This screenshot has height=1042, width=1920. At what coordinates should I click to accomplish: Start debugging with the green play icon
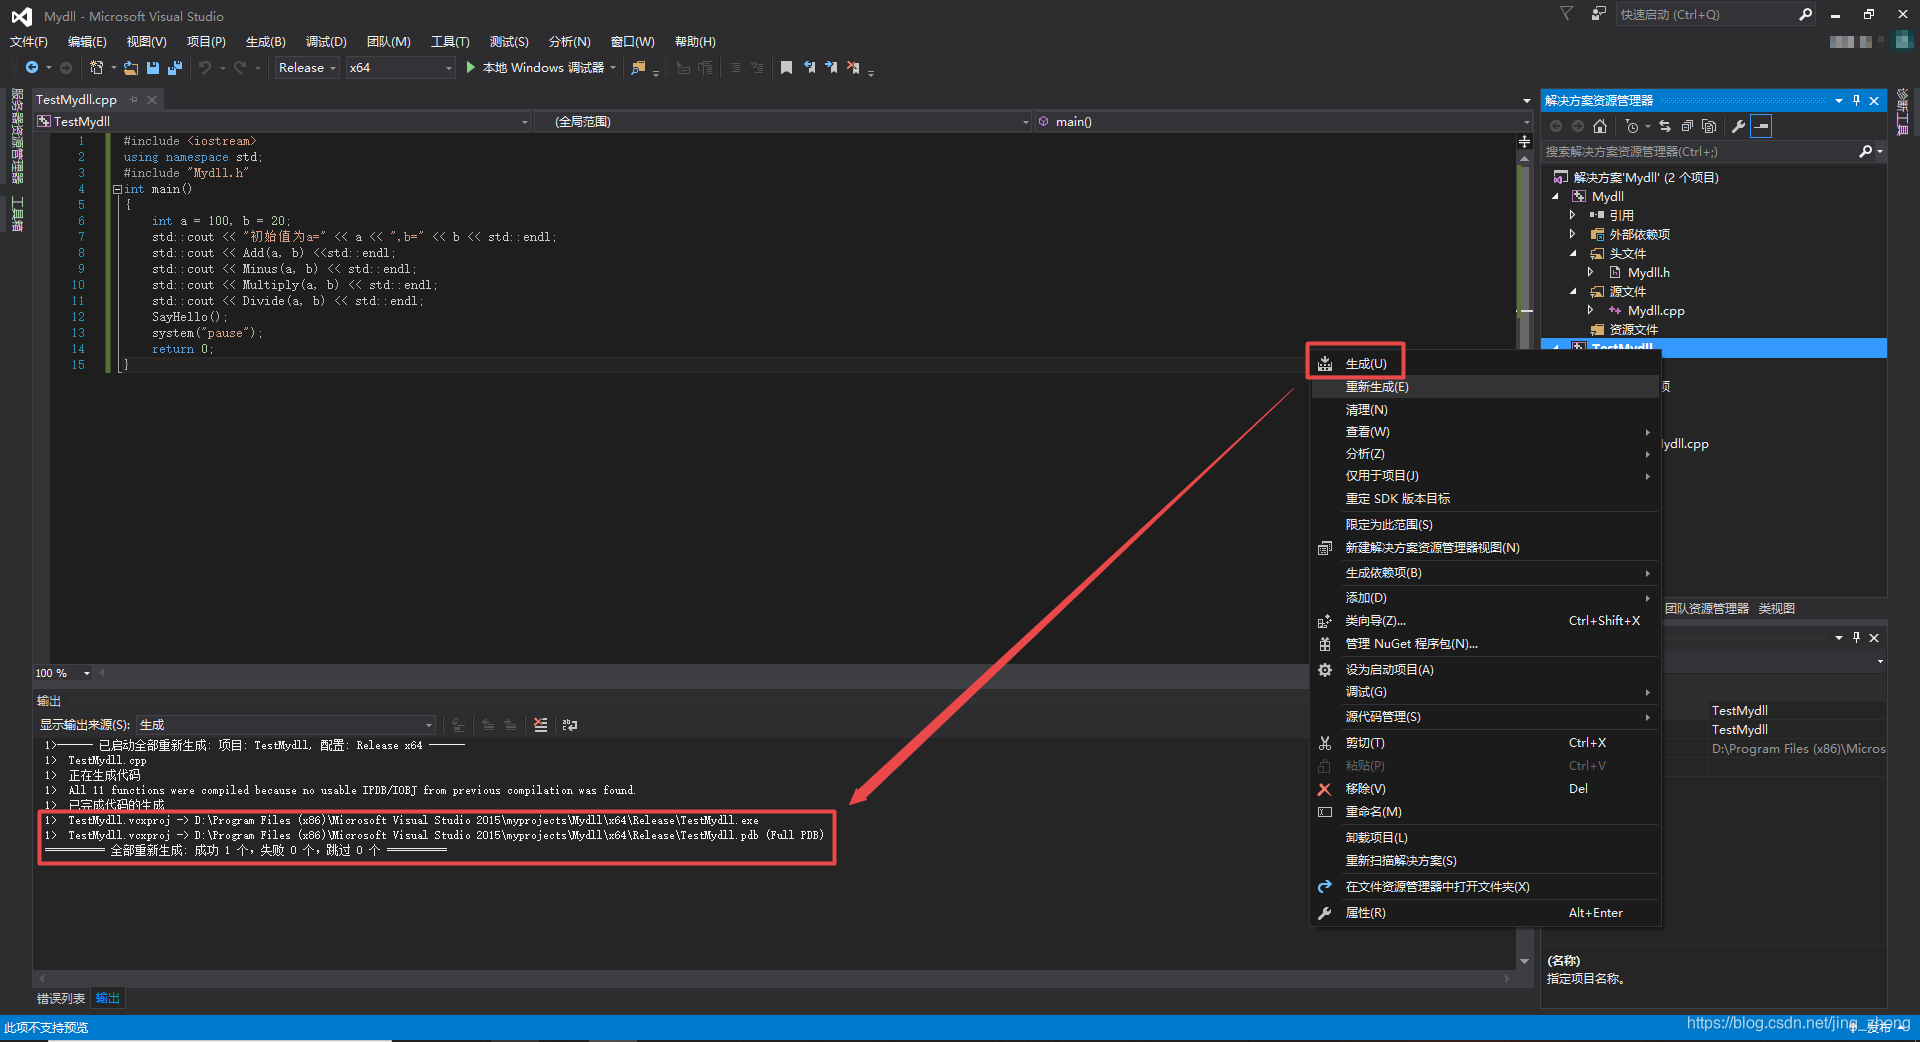(x=470, y=67)
